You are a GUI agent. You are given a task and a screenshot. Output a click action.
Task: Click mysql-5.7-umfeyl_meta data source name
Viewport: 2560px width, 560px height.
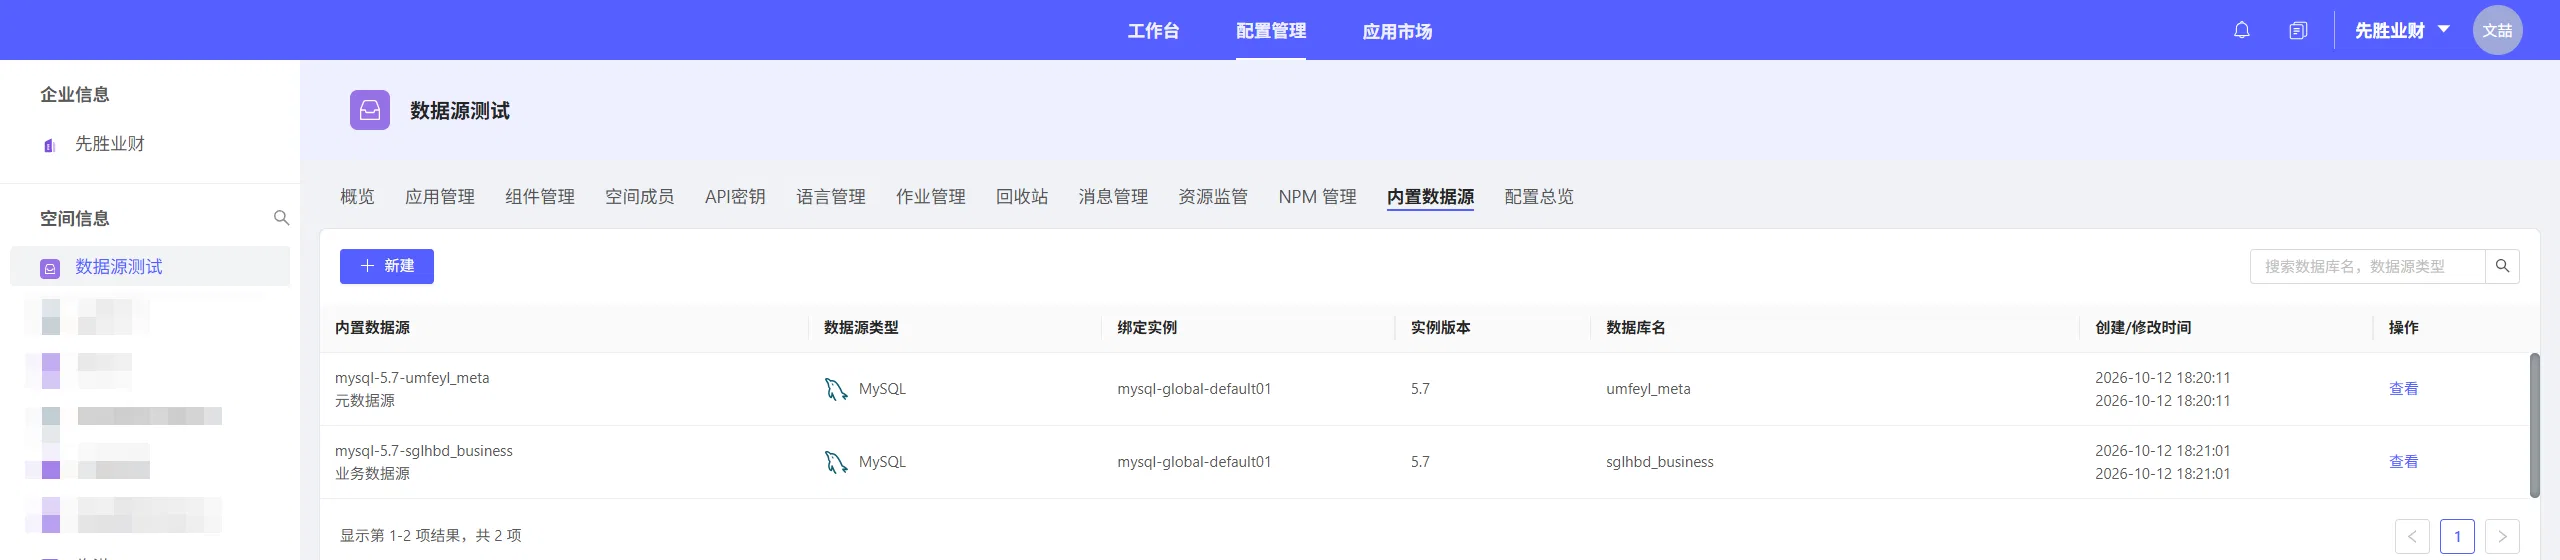pyautogui.click(x=412, y=378)
